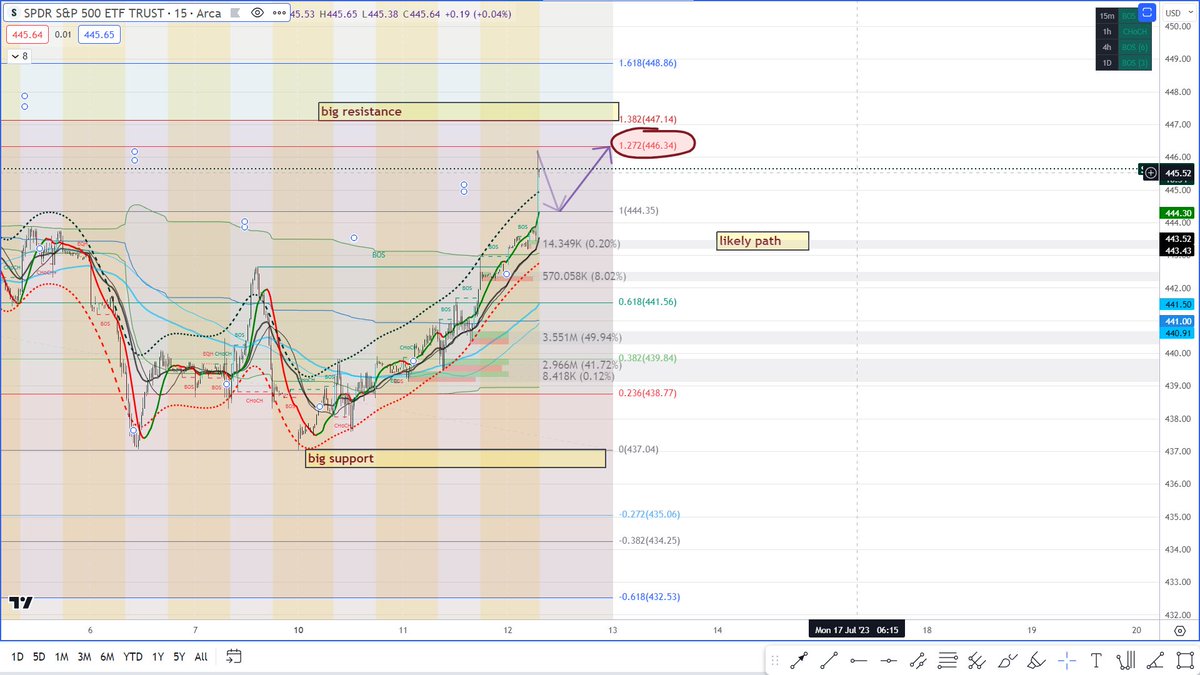Switch range to YTD
Viewport: 1200px width, 675px height.
click(132, 657)
